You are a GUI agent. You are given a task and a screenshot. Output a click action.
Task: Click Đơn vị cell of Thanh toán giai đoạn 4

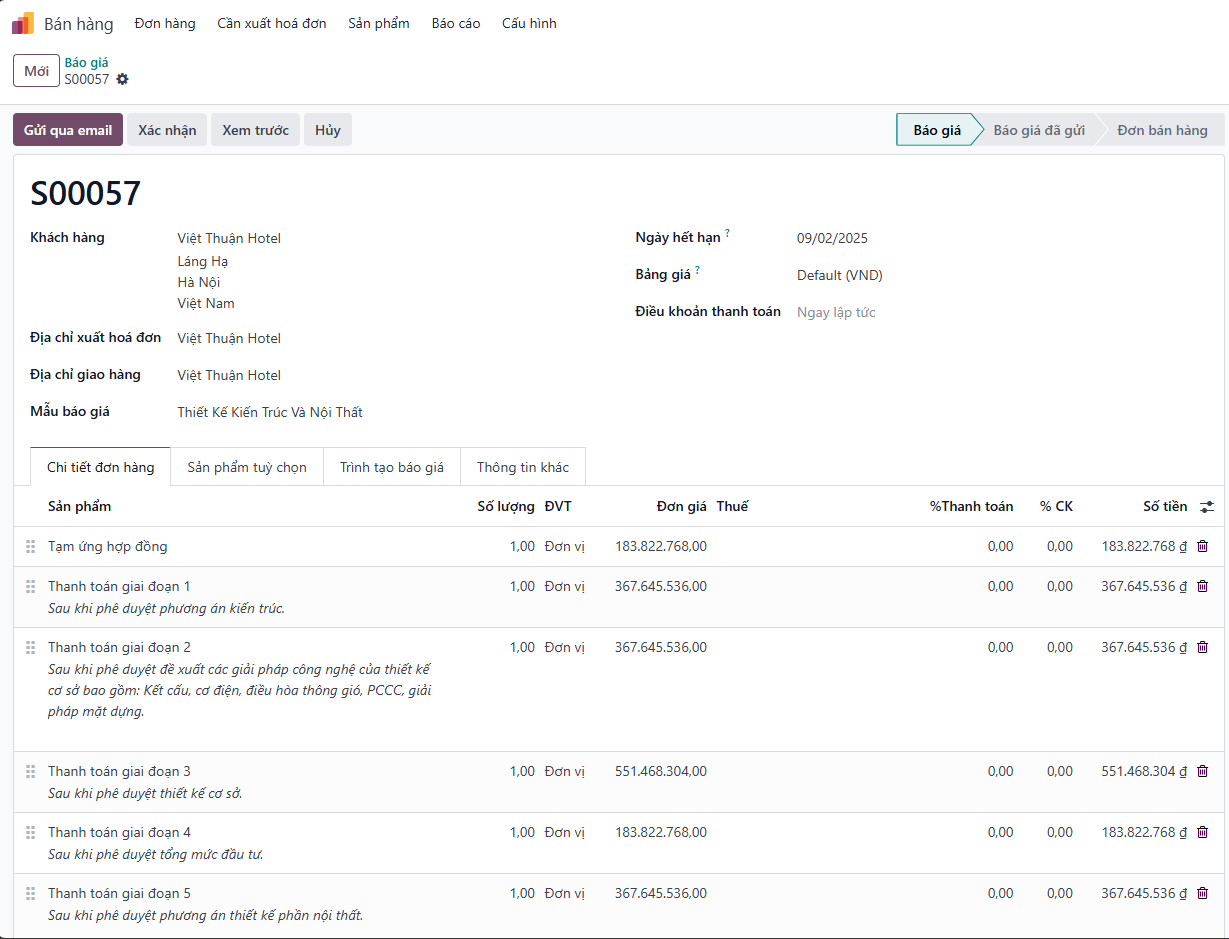point(564,832)
